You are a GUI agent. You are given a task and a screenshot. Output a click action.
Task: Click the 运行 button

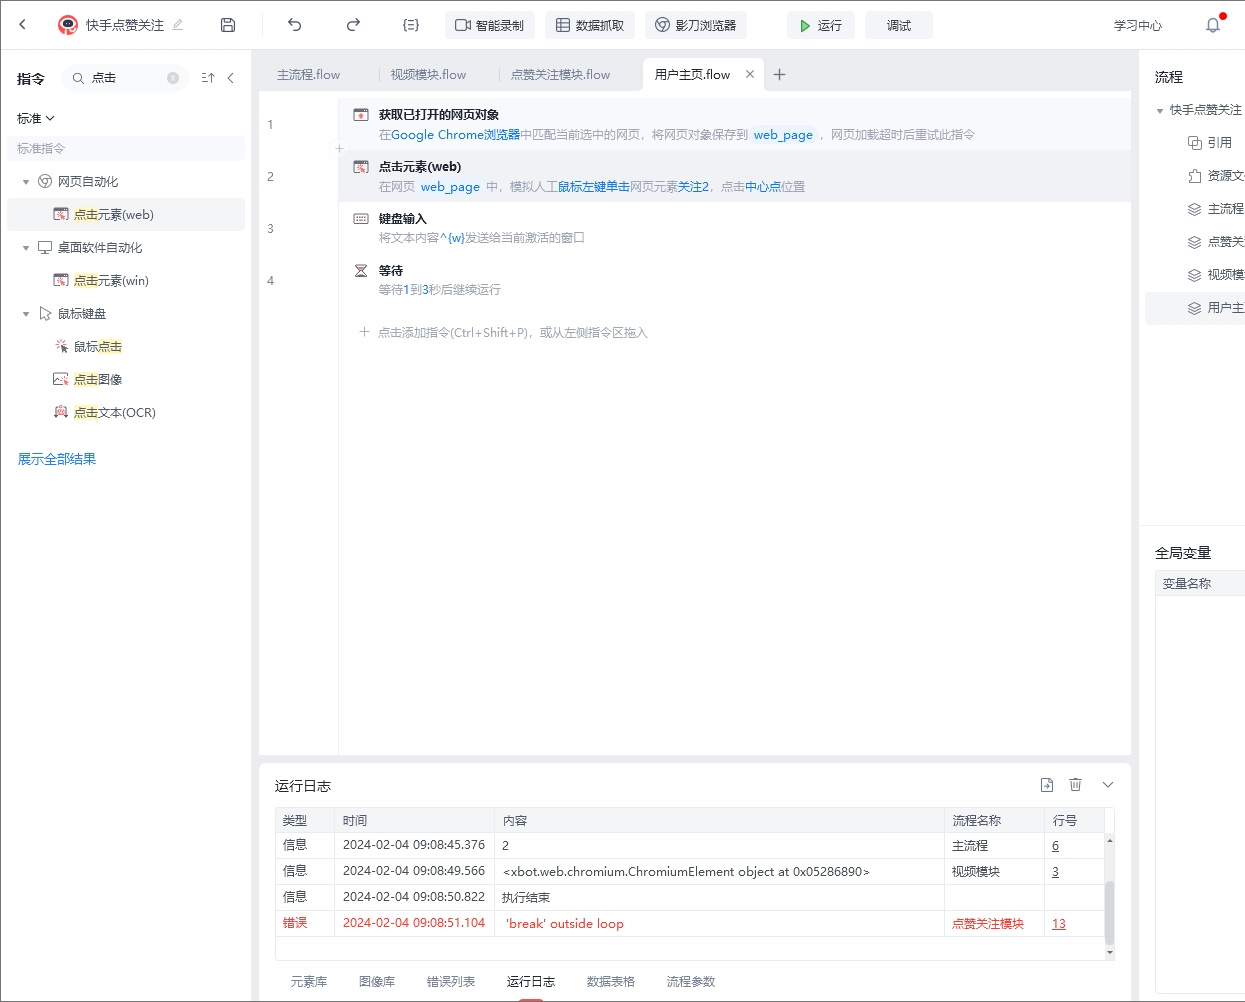coord(820,25)
